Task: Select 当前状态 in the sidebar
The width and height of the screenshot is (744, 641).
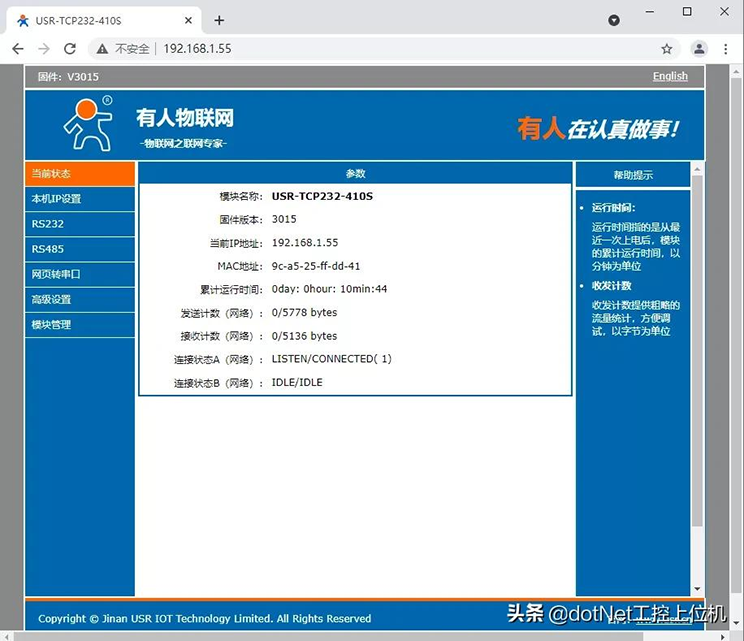Action: point(80,174)
